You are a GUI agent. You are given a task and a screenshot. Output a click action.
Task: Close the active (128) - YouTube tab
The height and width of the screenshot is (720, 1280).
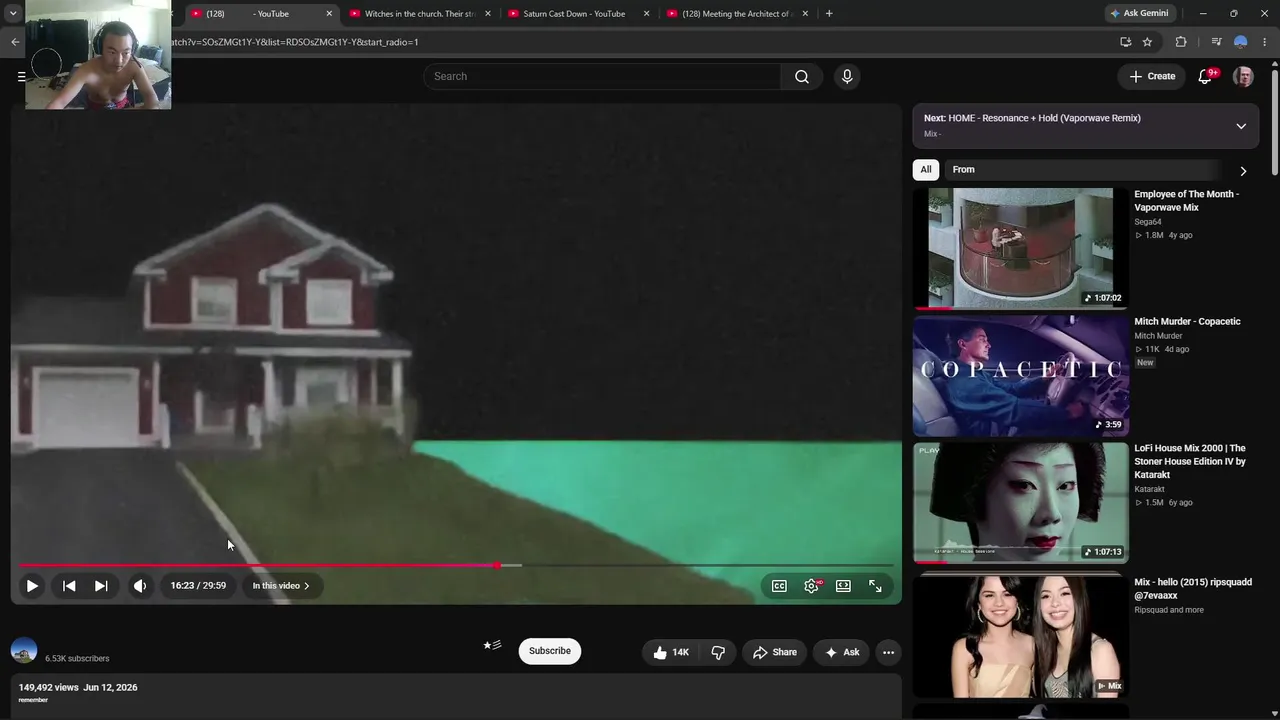pyautogui.click(x=329, y=14)
